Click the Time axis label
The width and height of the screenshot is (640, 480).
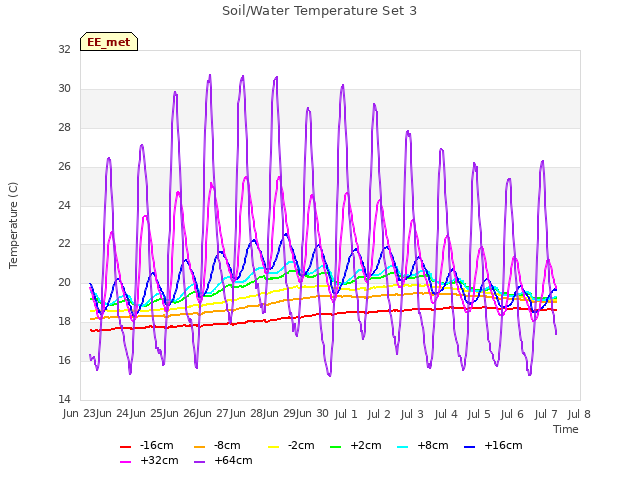[x=566, y=429]
